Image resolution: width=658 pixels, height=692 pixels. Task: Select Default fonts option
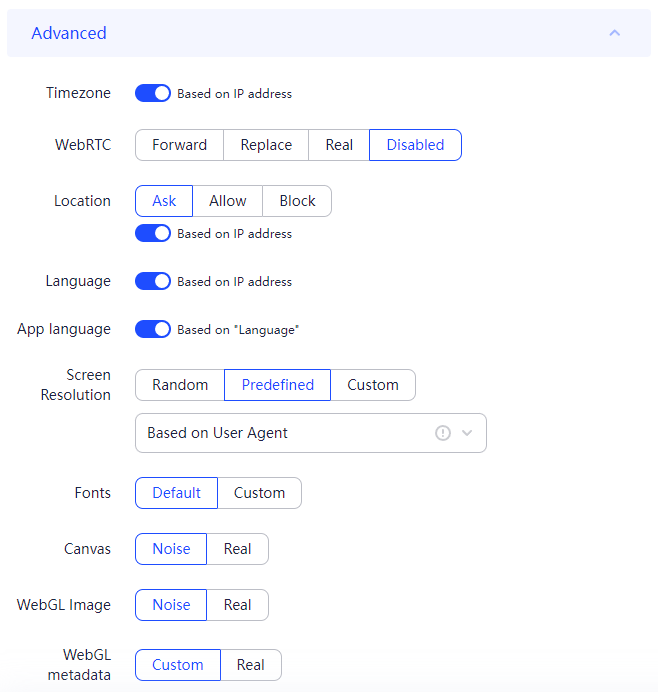pos(177,493)
